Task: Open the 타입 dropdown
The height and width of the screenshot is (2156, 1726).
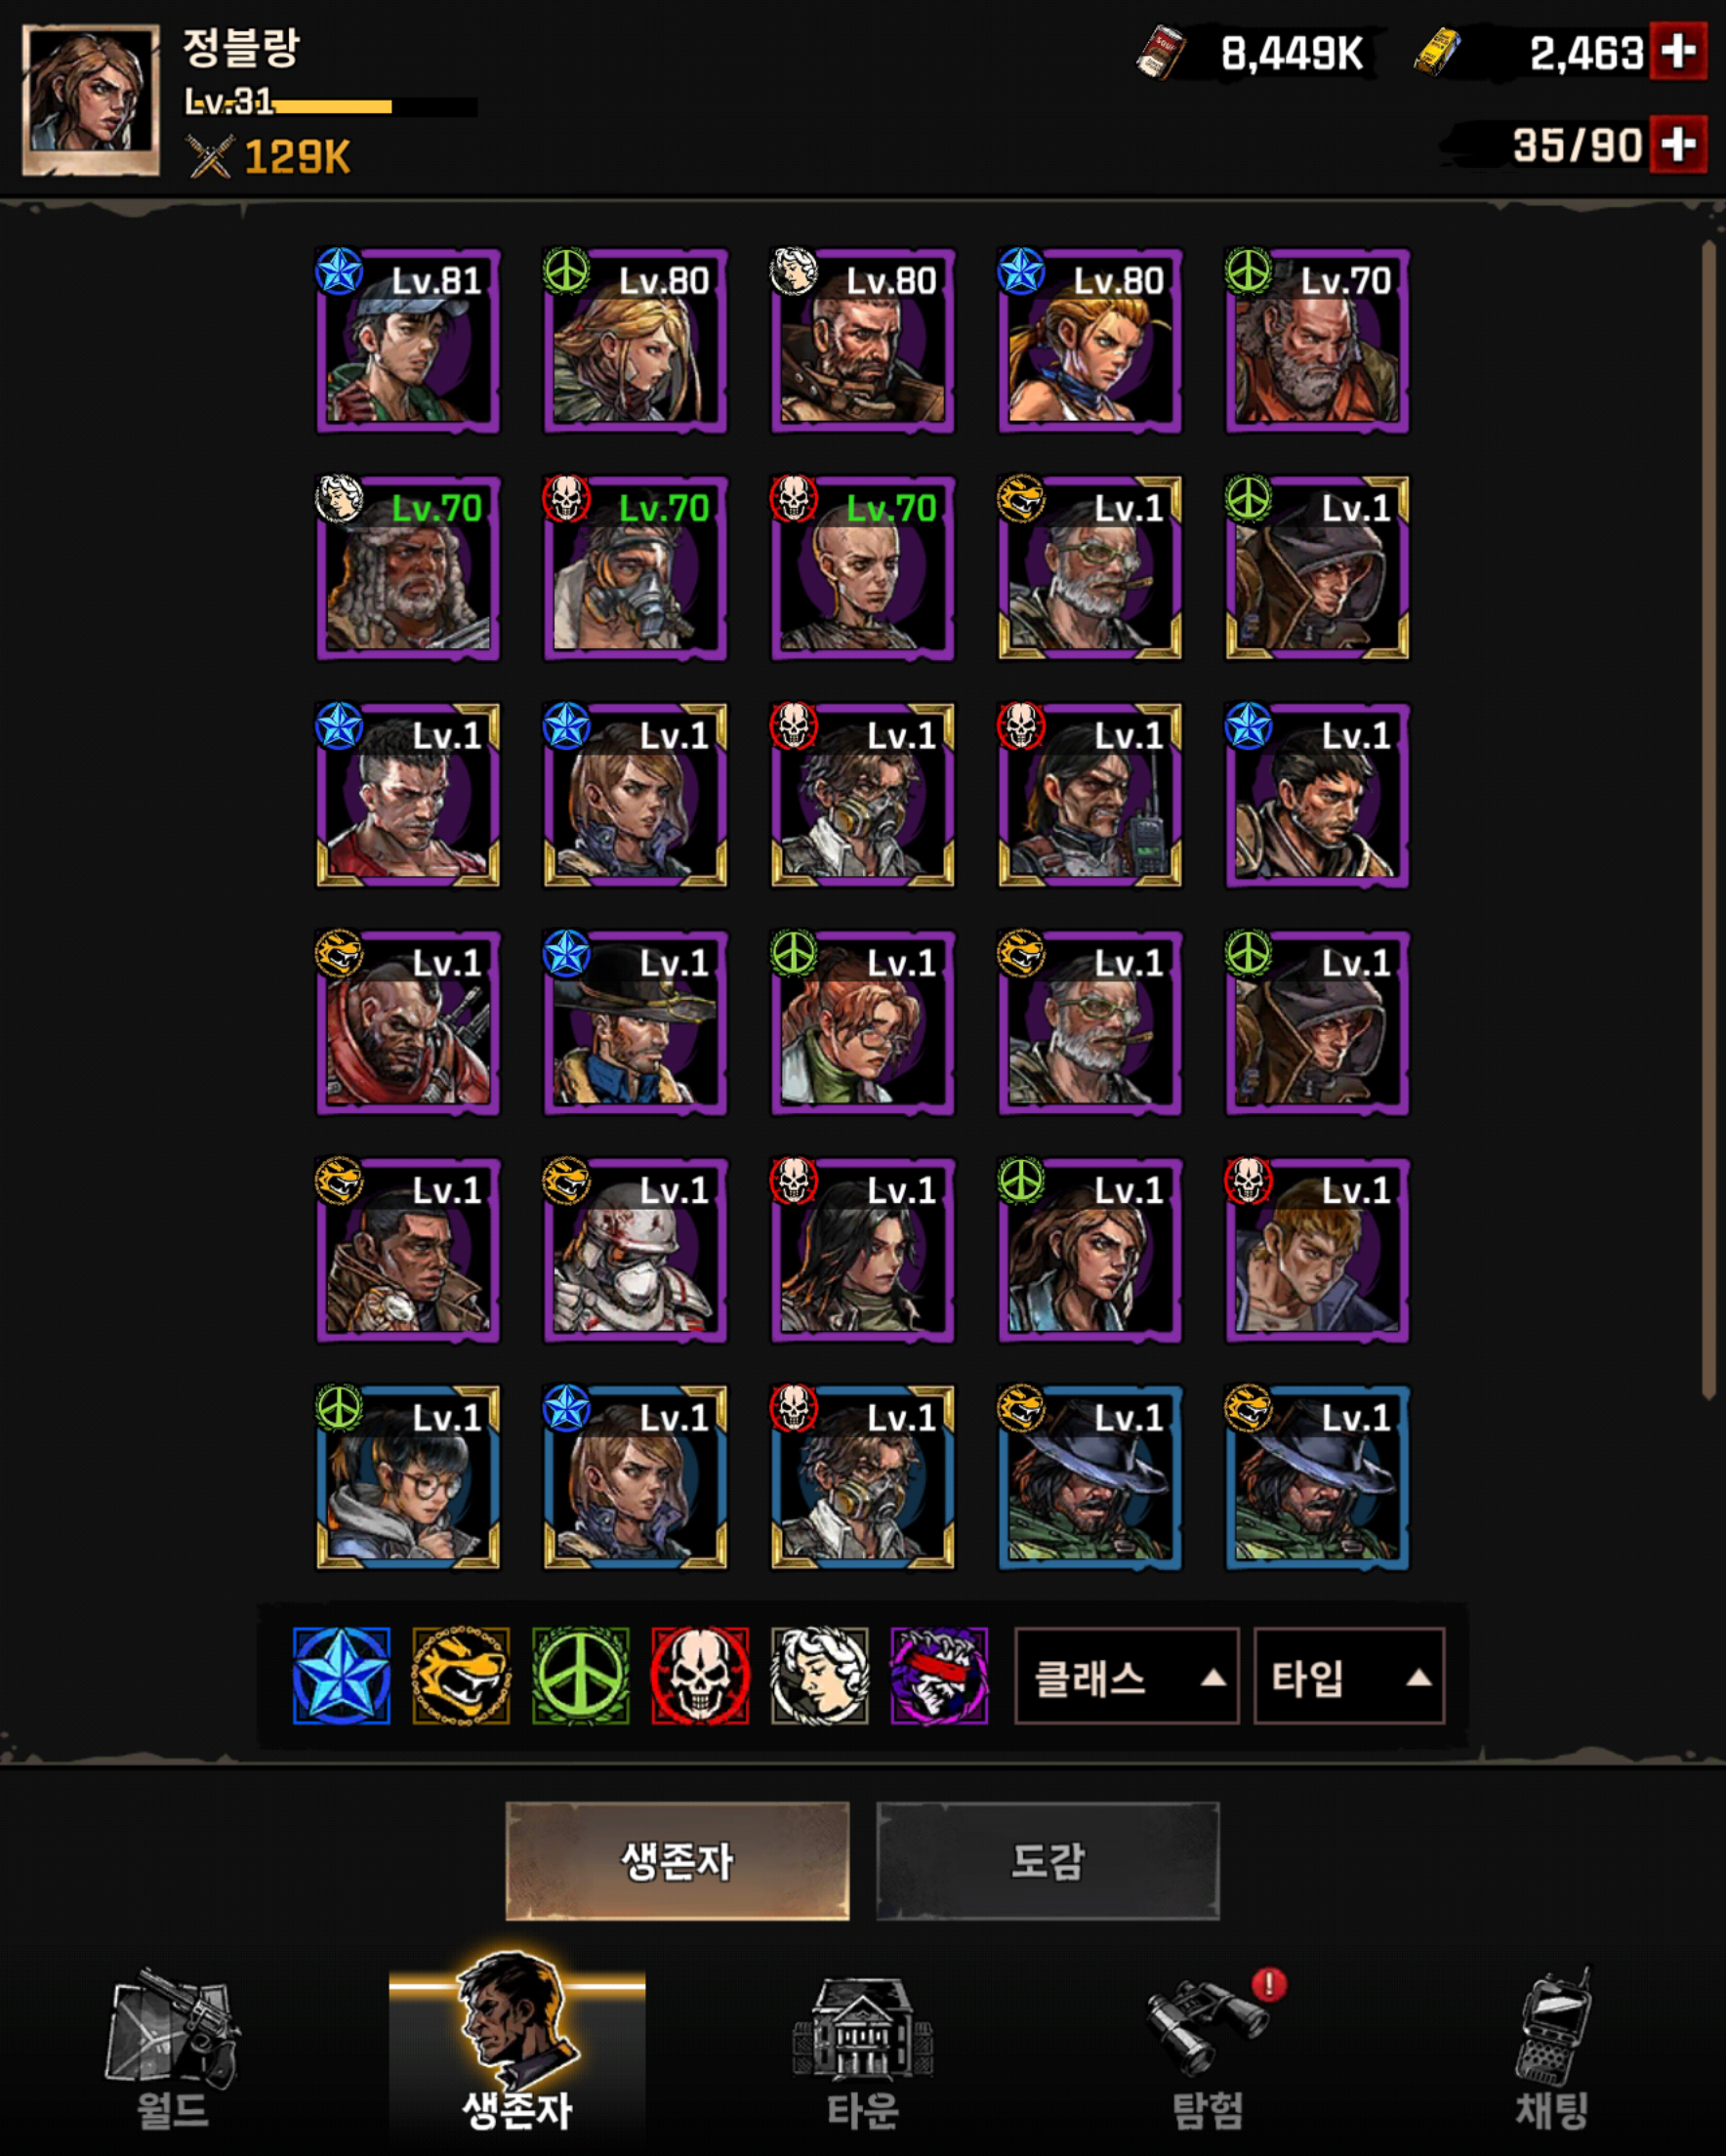Action: pyautogui.click(x=1349, y=1676)
